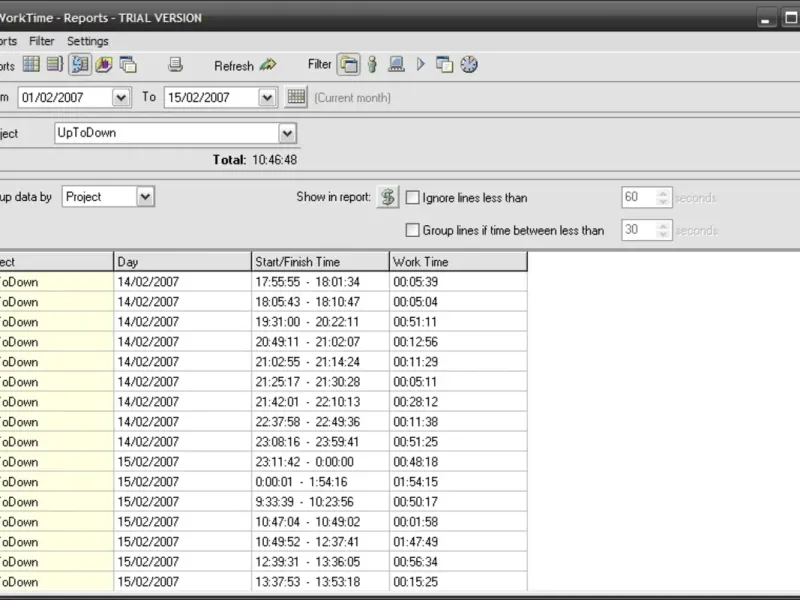
Task: Select the time range 12:39:31 - 13:36:05
Action: (308, 562)
